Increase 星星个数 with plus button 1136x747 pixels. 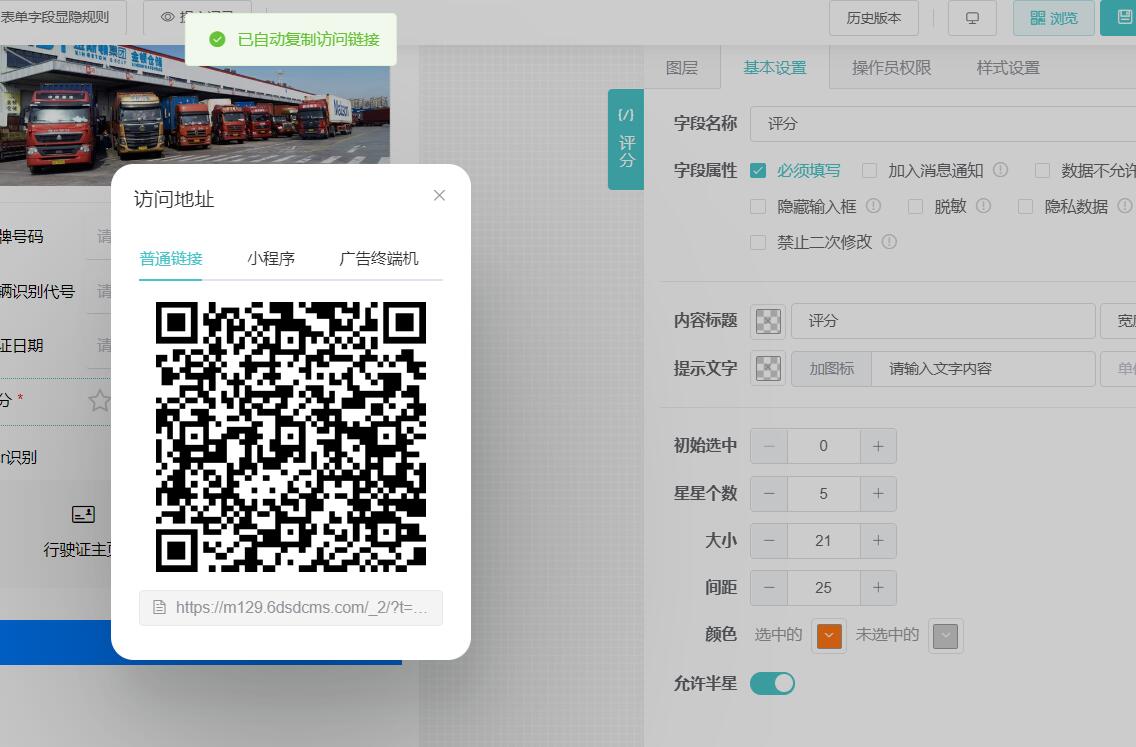(x=878, y=493)
